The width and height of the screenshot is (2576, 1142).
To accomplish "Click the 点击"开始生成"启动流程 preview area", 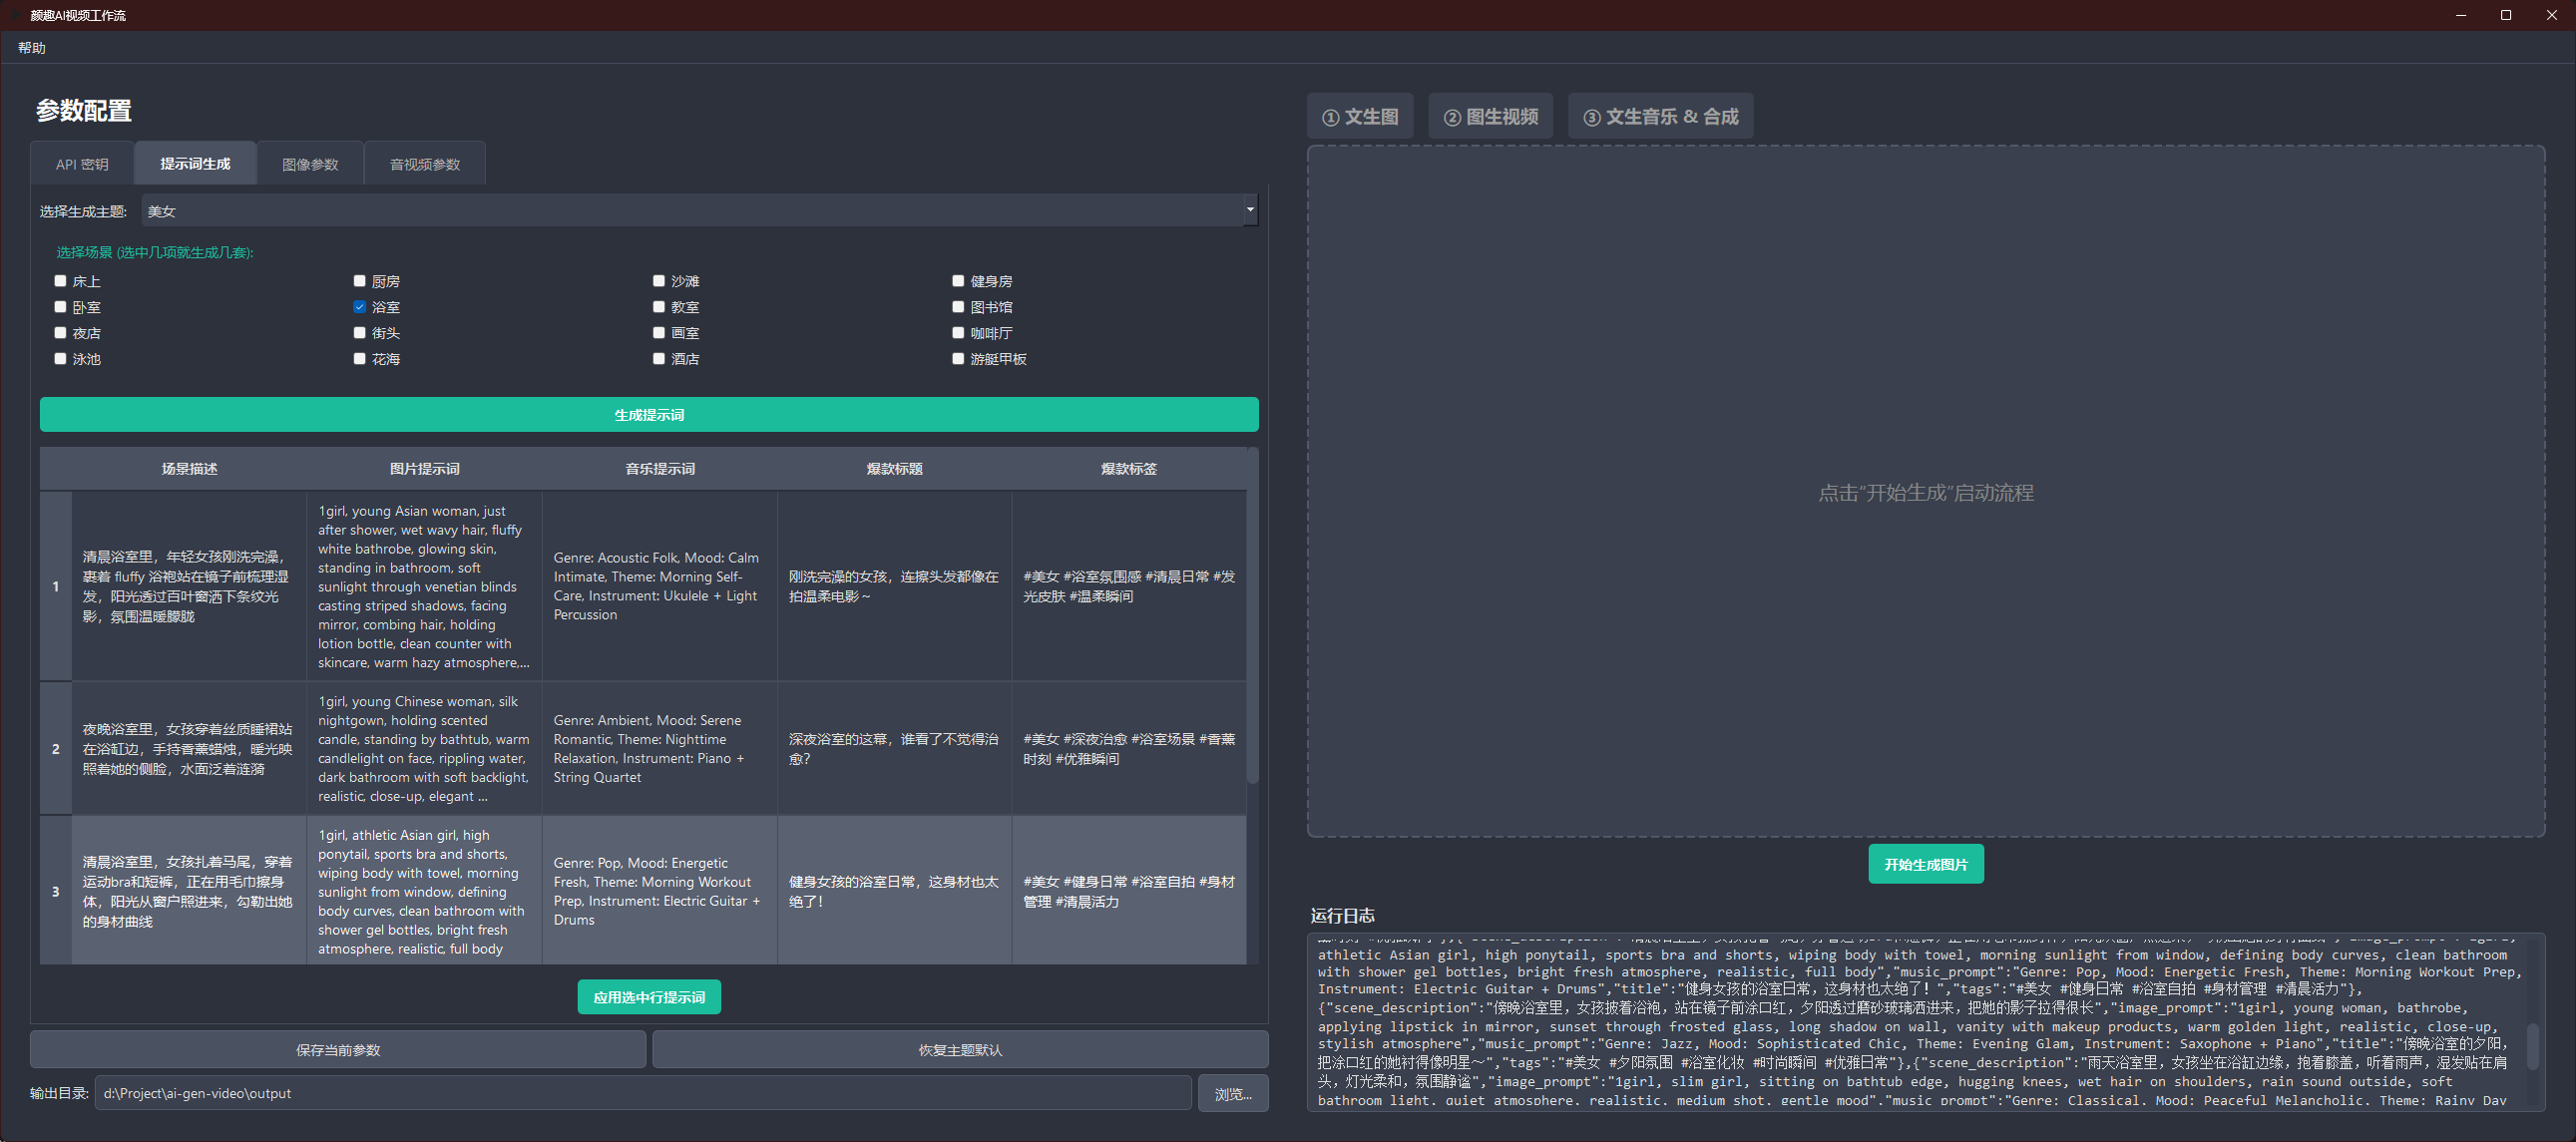I will pyautogui.click(x=1926, y=492).
